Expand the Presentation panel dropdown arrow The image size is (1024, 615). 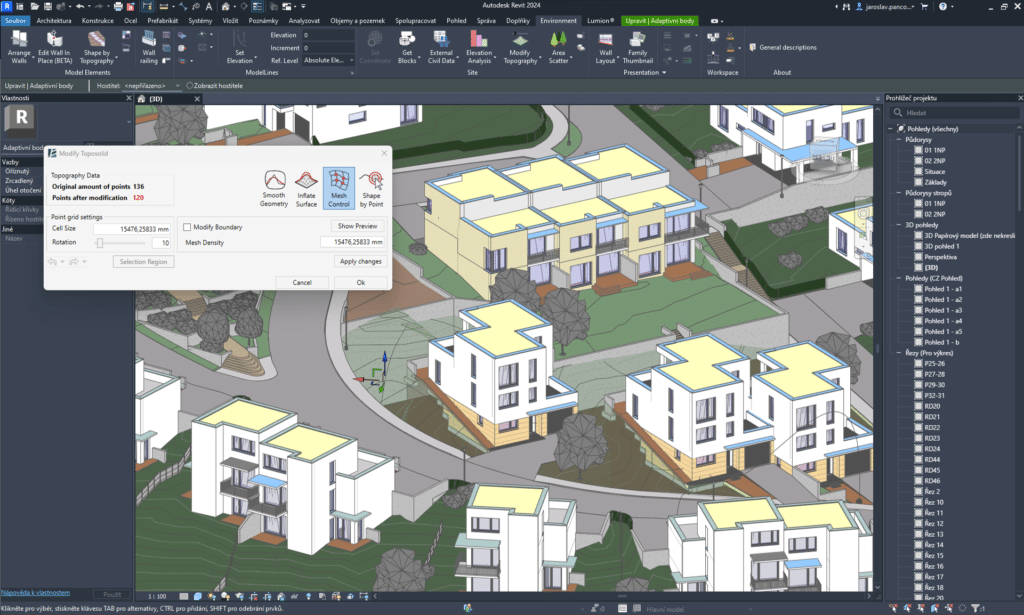pyautogui.click(x=664, y=72)
